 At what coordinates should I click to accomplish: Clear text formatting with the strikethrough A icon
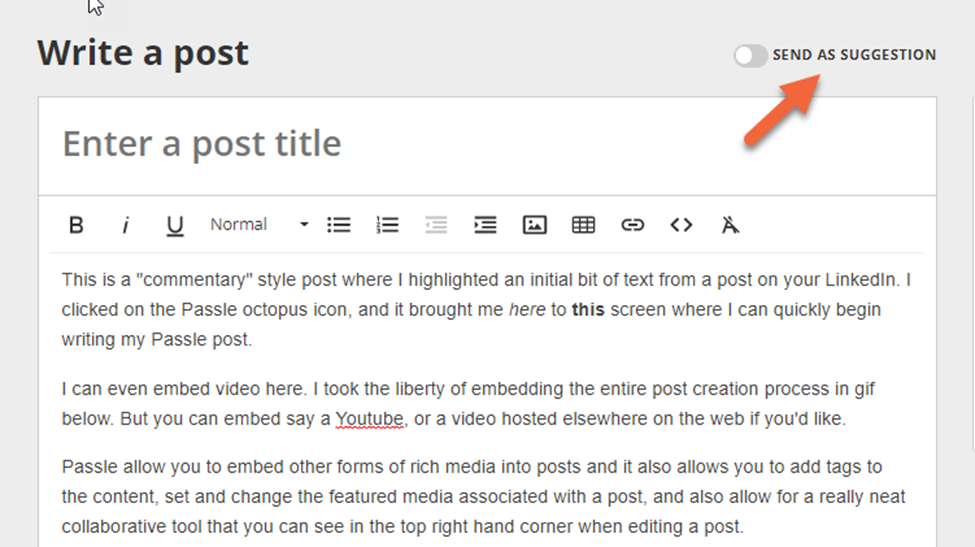pos(730,225)
